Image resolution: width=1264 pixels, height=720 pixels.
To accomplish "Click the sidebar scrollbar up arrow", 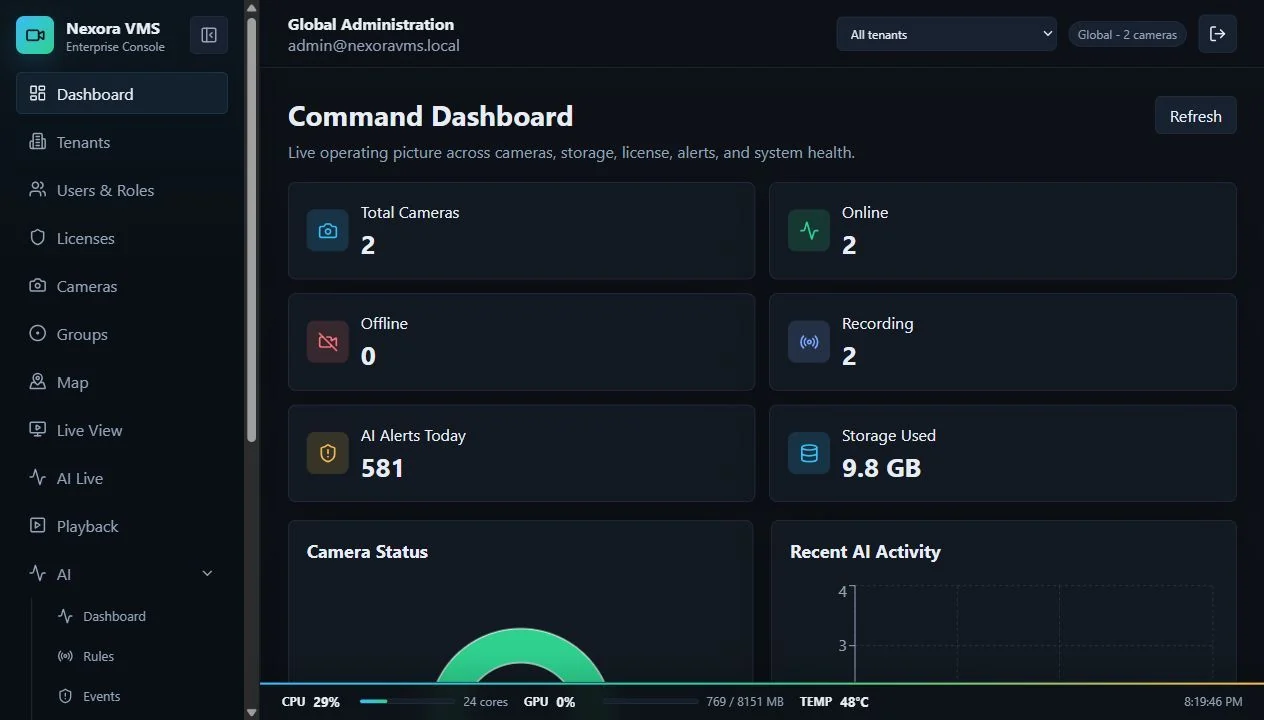I will click(252, 7).
